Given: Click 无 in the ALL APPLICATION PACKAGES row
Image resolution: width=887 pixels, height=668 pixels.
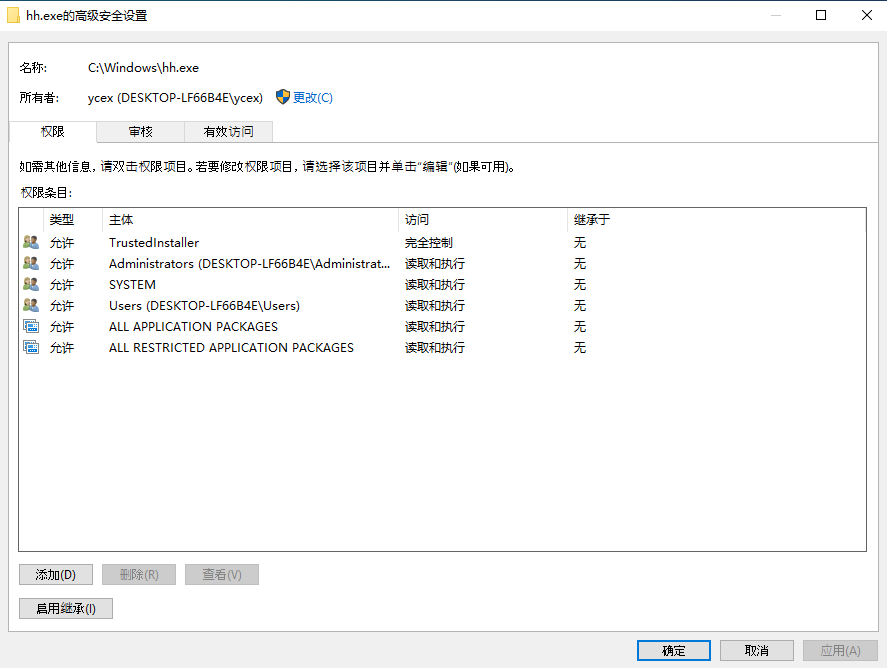Looking at the screenshot, I should coord(580,326).
